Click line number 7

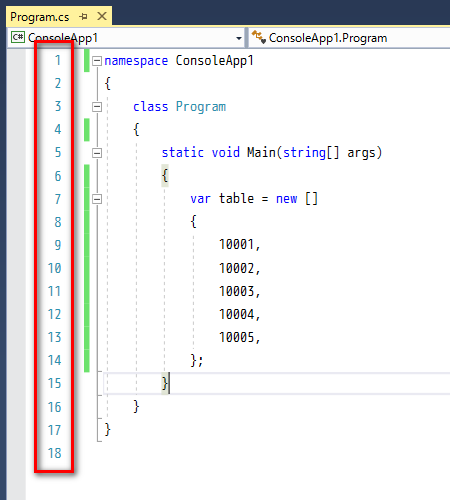(x=58, y=199)
